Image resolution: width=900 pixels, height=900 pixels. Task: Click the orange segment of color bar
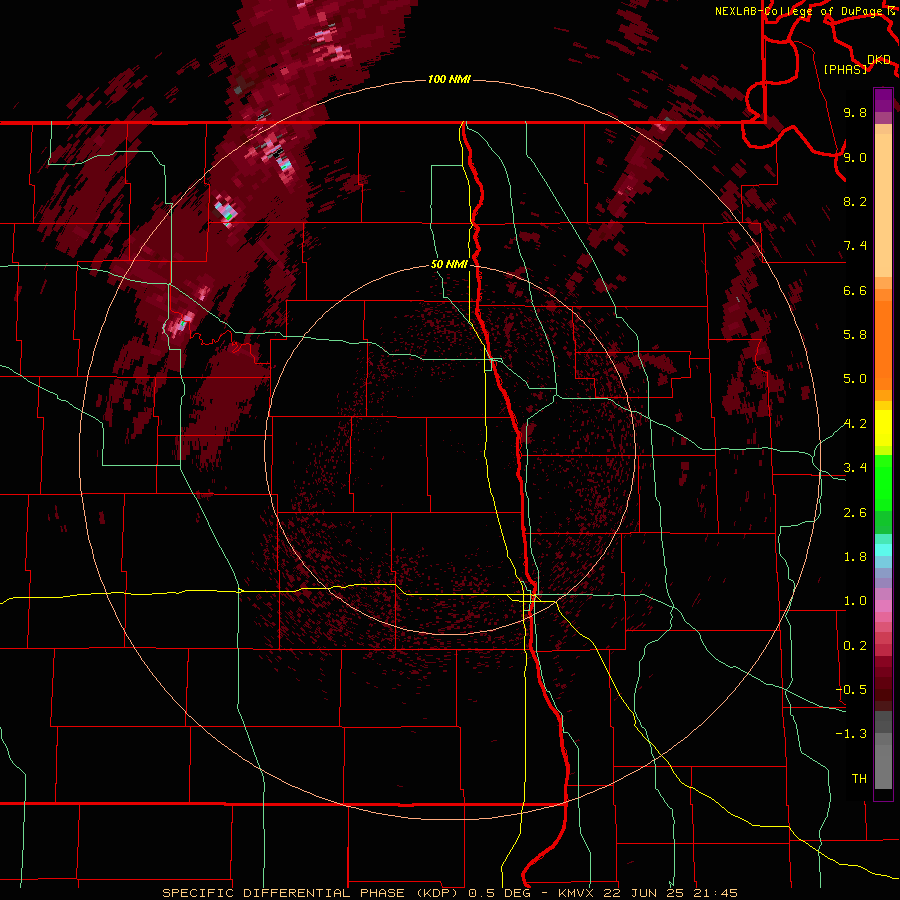point(883,346)
